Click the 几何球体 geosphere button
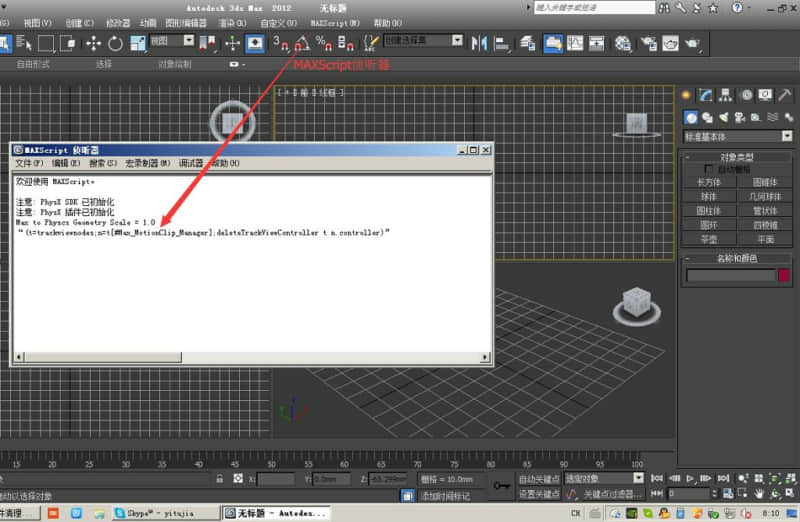Viewport: 800px width, 522px height. [x=764, y=196]
